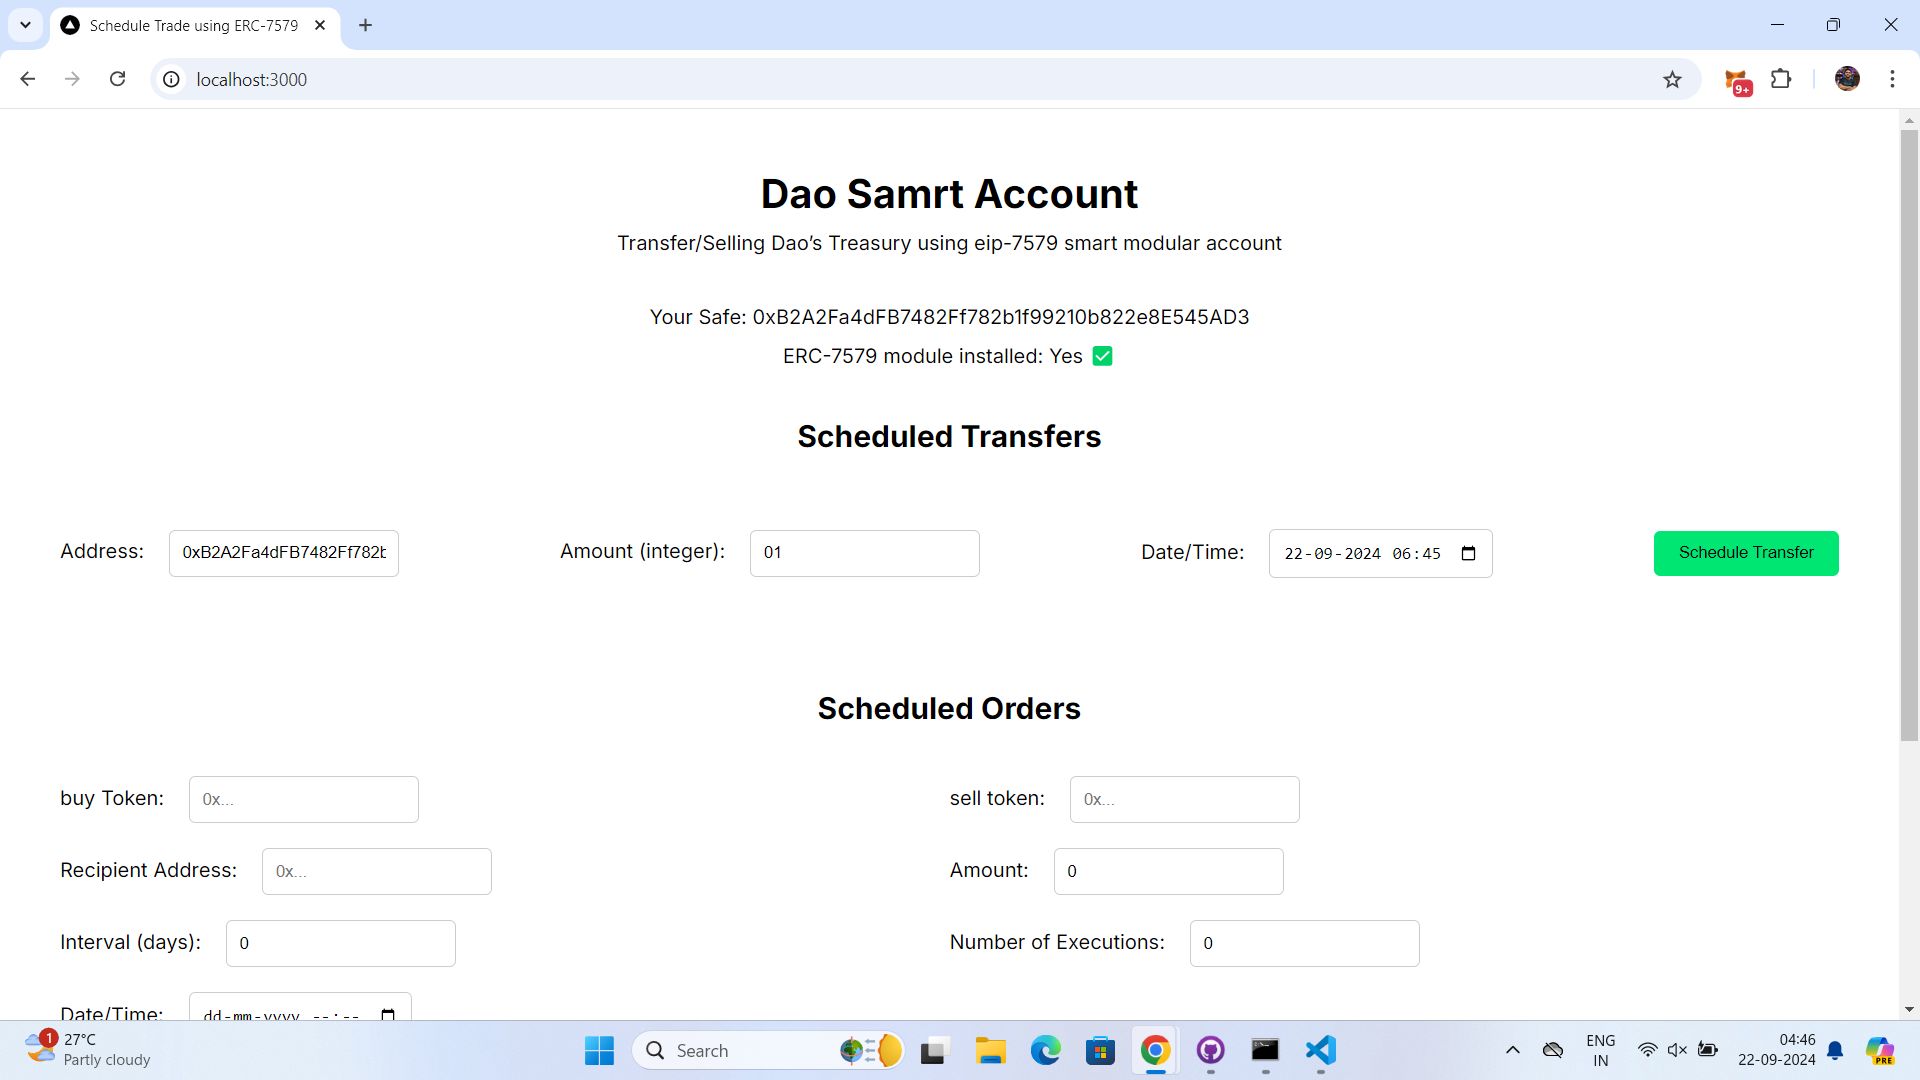Viewport: 1920px width, 1080px height.
Task: Click the browser refresh/reload icon
Action: [117, 79]
